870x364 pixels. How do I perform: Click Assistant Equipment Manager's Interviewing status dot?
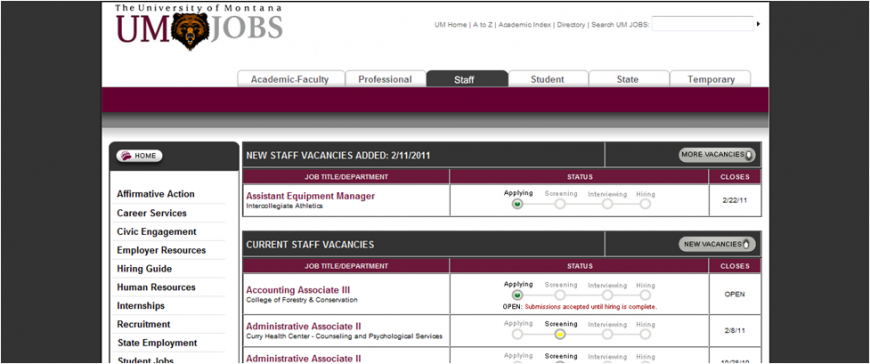tap(608, 204)
